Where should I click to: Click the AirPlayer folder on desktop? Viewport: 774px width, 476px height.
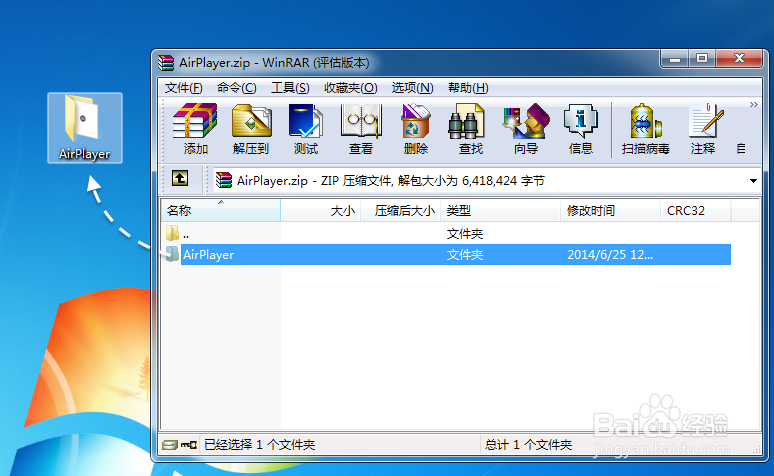click(x=84, y=128)
